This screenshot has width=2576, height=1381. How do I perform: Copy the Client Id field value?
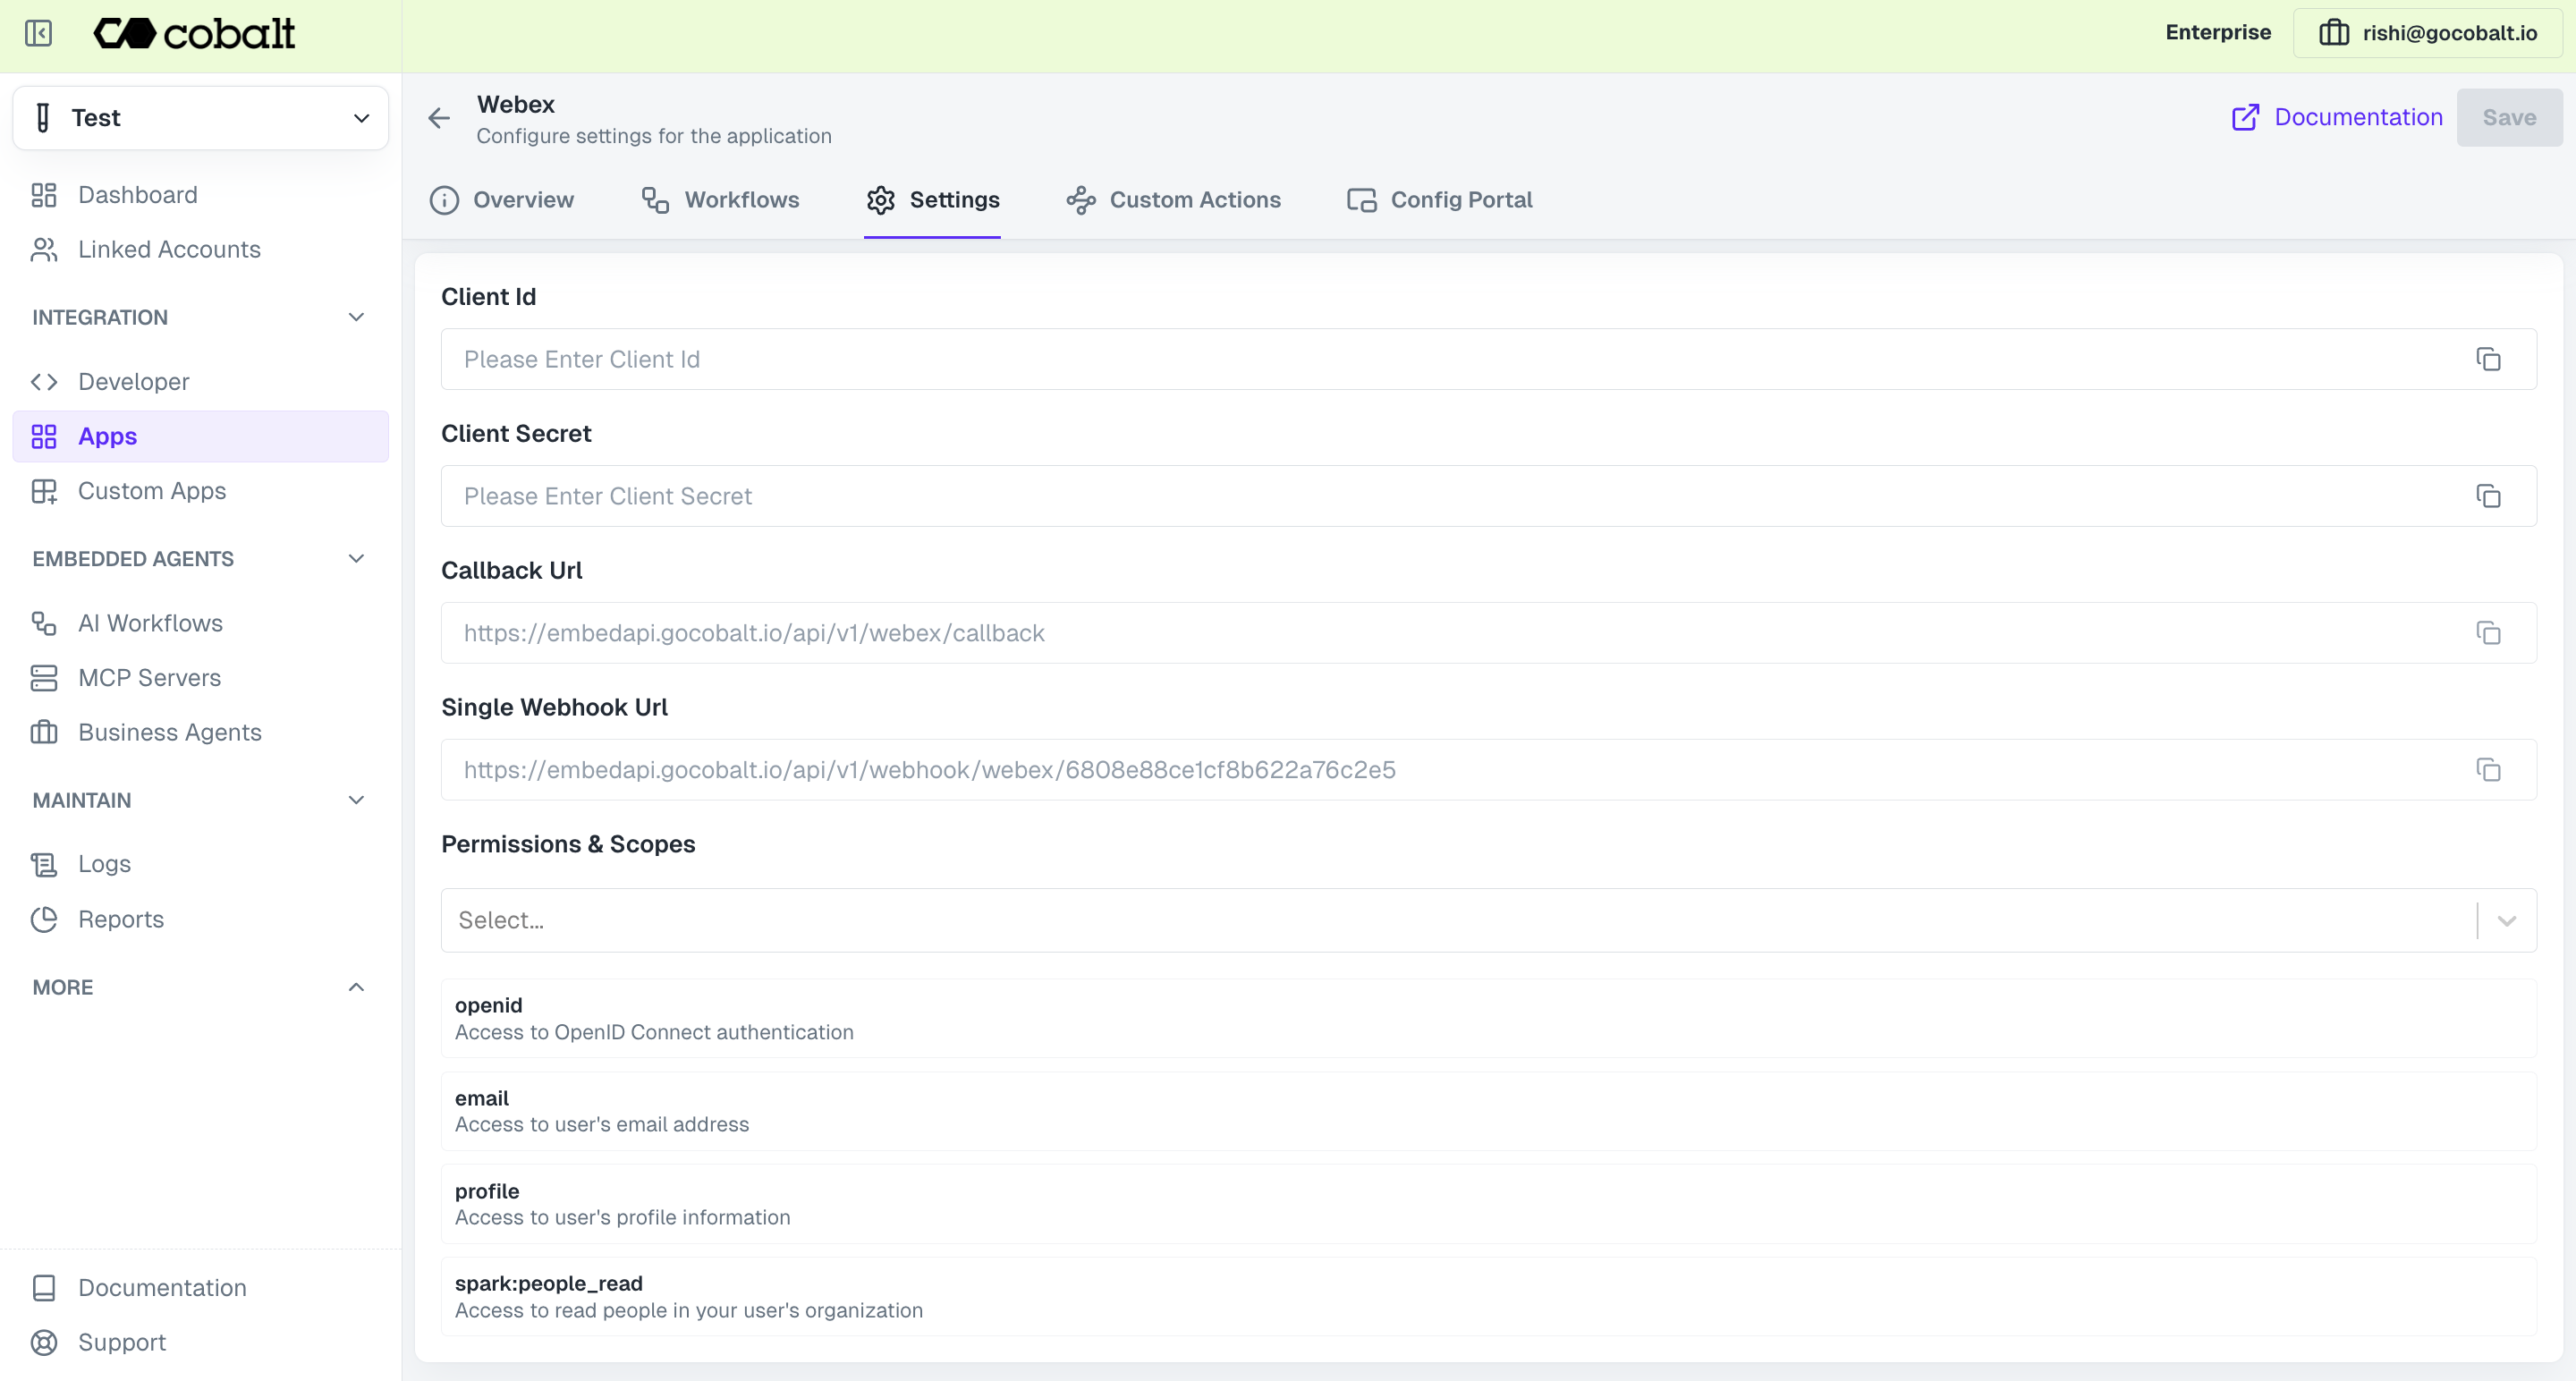click(x=2488, y=360)
